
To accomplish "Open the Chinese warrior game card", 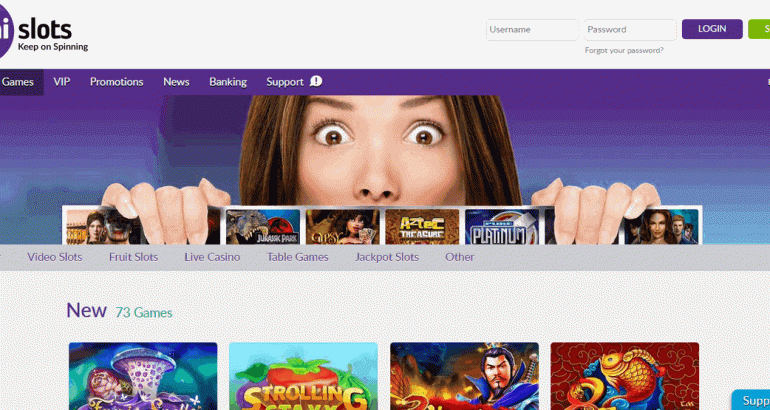I will (464, 376).
